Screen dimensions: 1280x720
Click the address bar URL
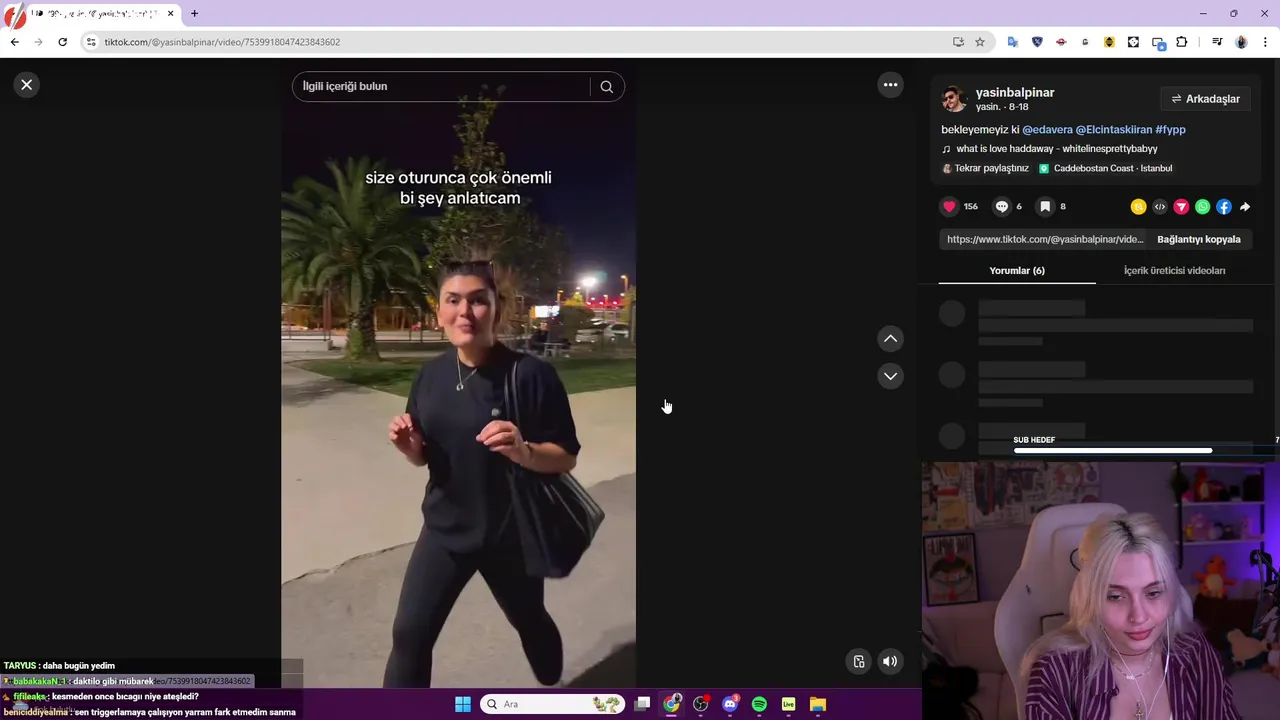222,42
